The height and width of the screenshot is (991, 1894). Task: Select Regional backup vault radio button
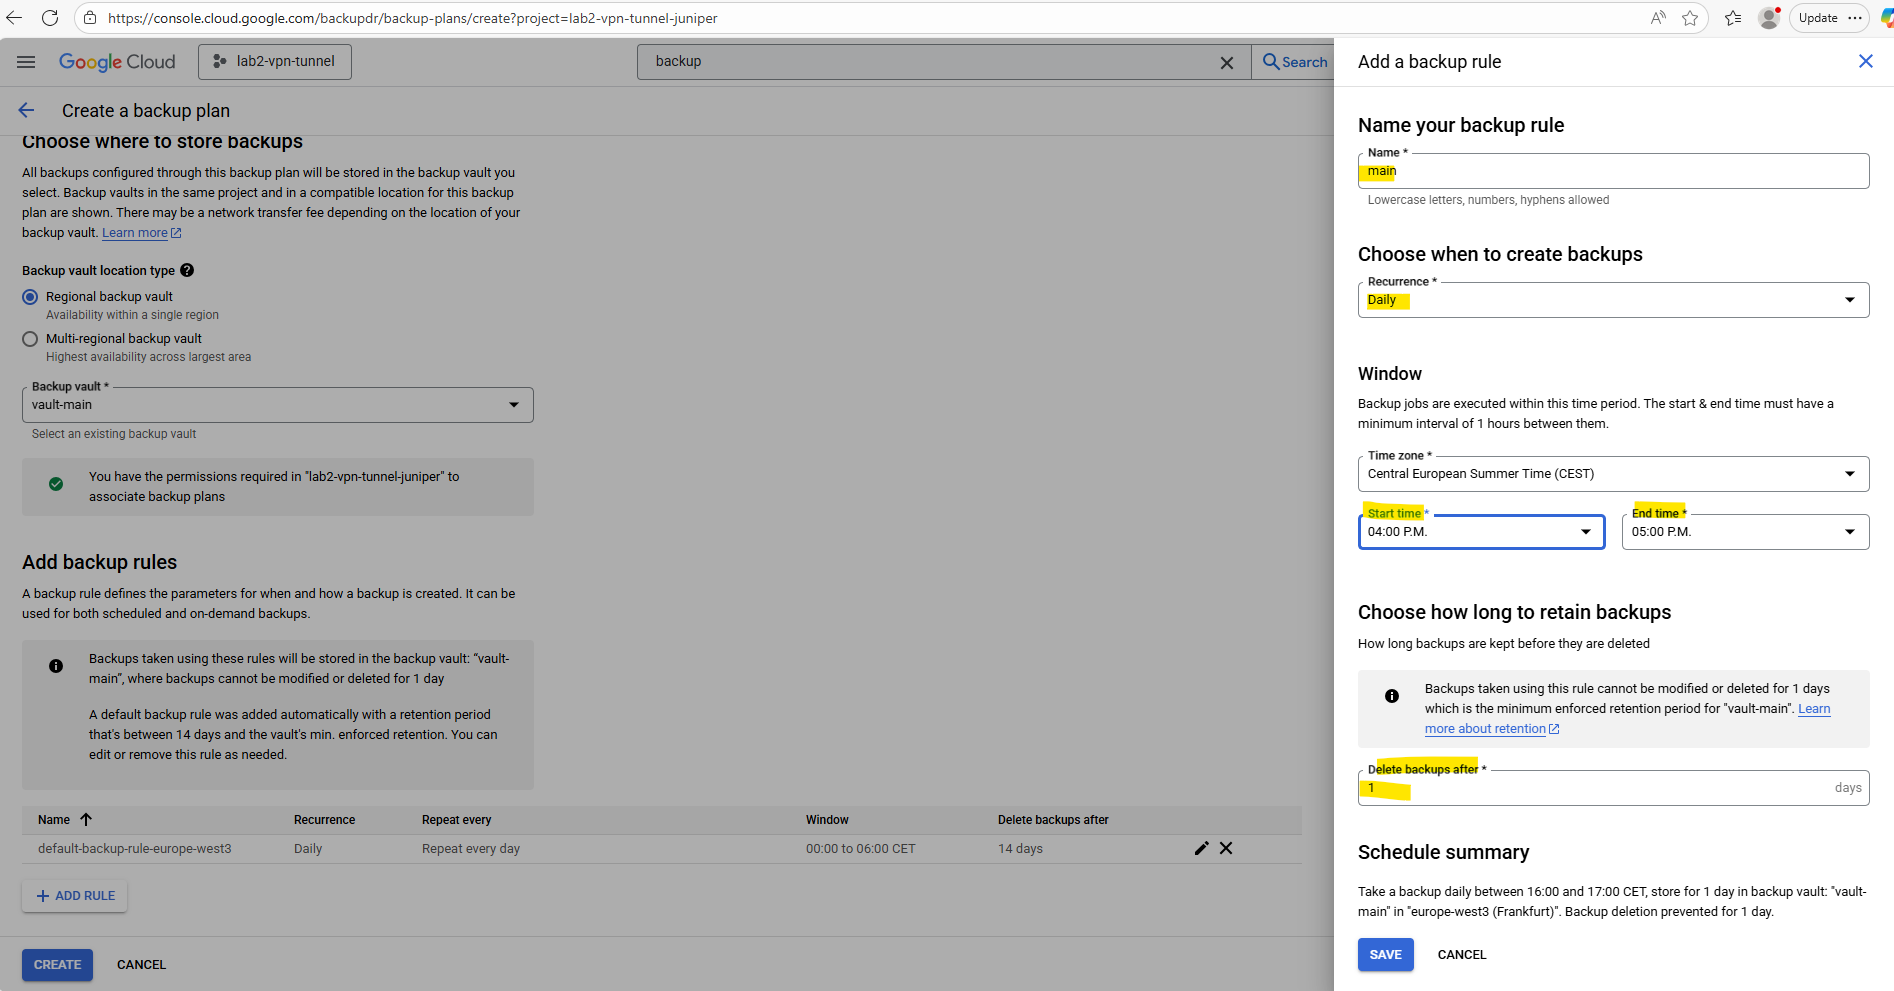[x=30, y=297]
